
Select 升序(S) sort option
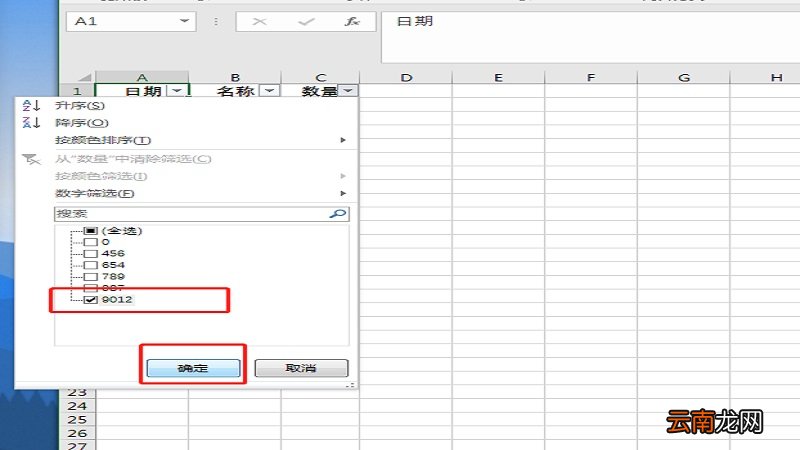pos(80,106)
